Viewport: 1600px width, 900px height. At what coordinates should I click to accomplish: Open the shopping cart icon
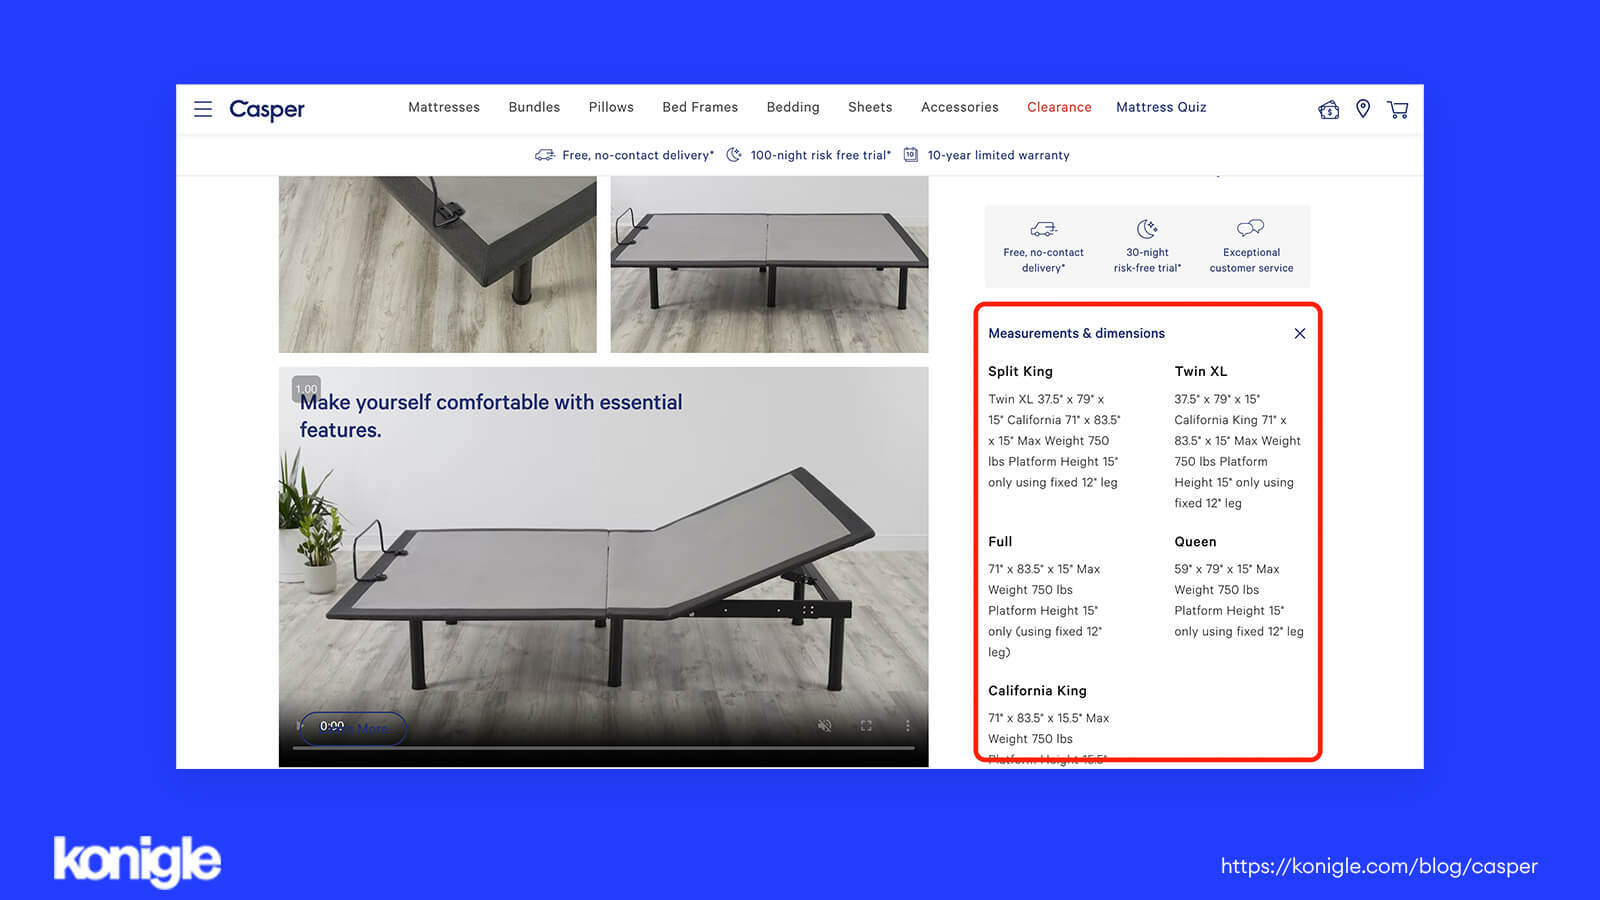1397,109
